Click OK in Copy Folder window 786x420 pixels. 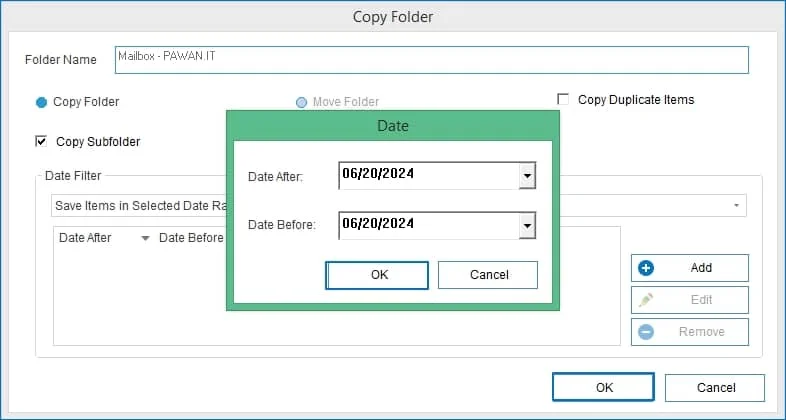click(x=604, y=387)
